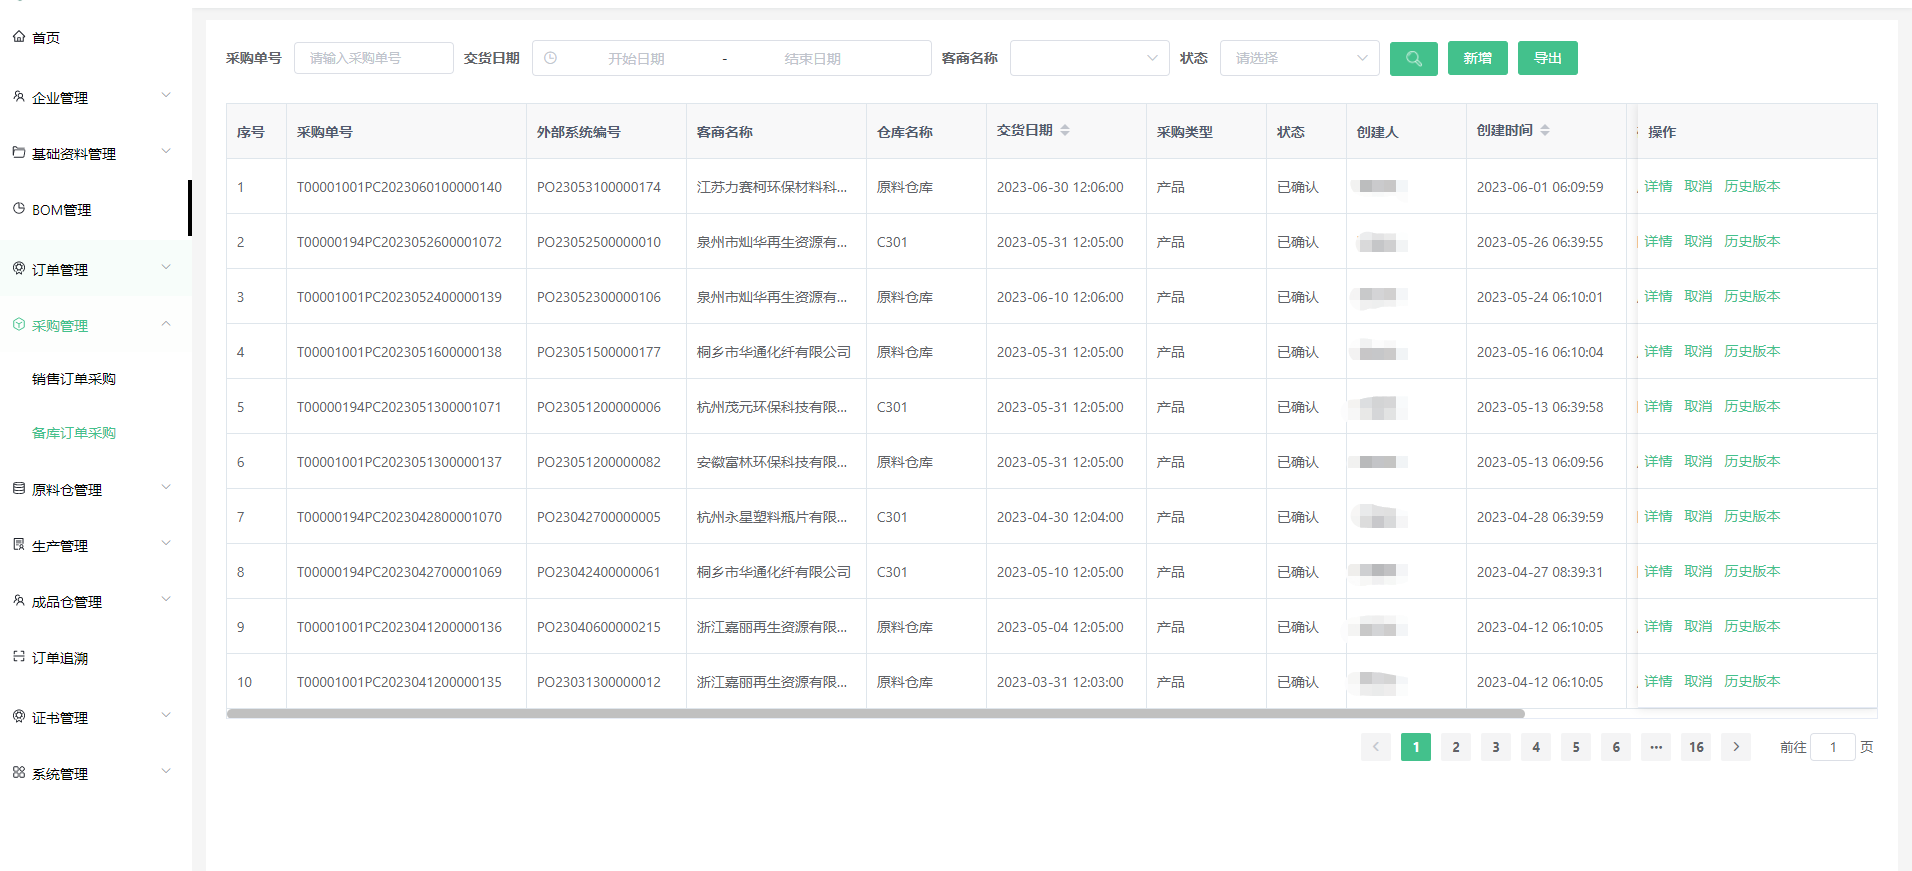Open the 状态 select dropdown
Viewport: 1912px width, 871px height.
(x=1299, y=59)
